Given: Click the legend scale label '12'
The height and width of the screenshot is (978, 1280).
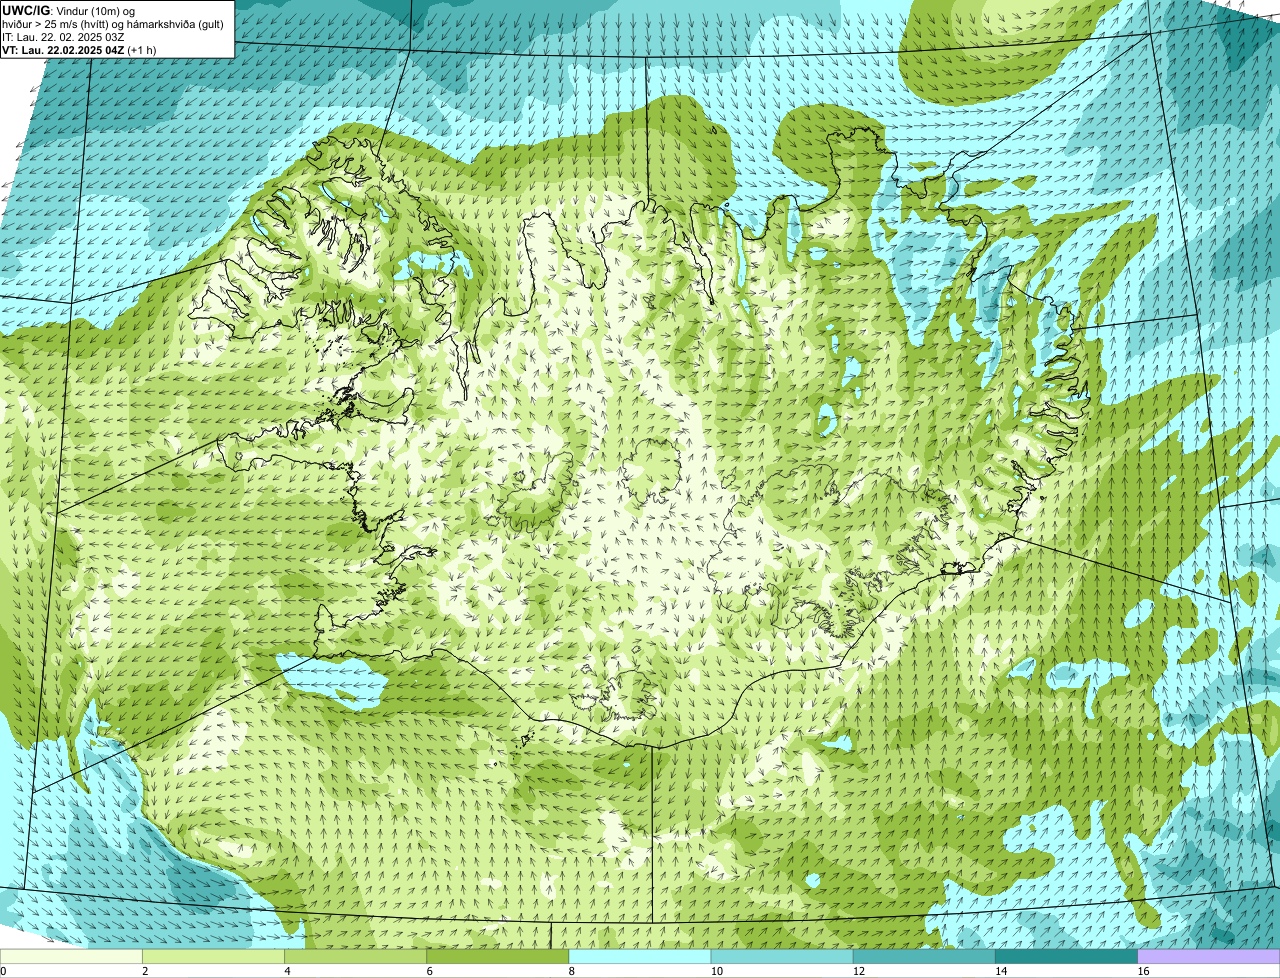Looking at the screenshot, I should pos(859,971).
